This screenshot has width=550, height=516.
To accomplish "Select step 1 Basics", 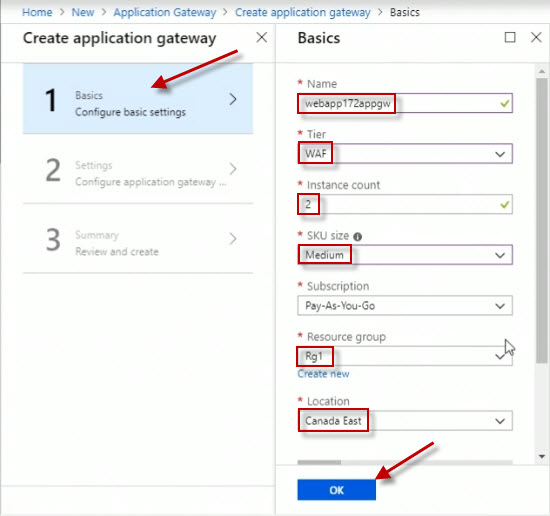I will pyautogui.click(x=138, y=99).
